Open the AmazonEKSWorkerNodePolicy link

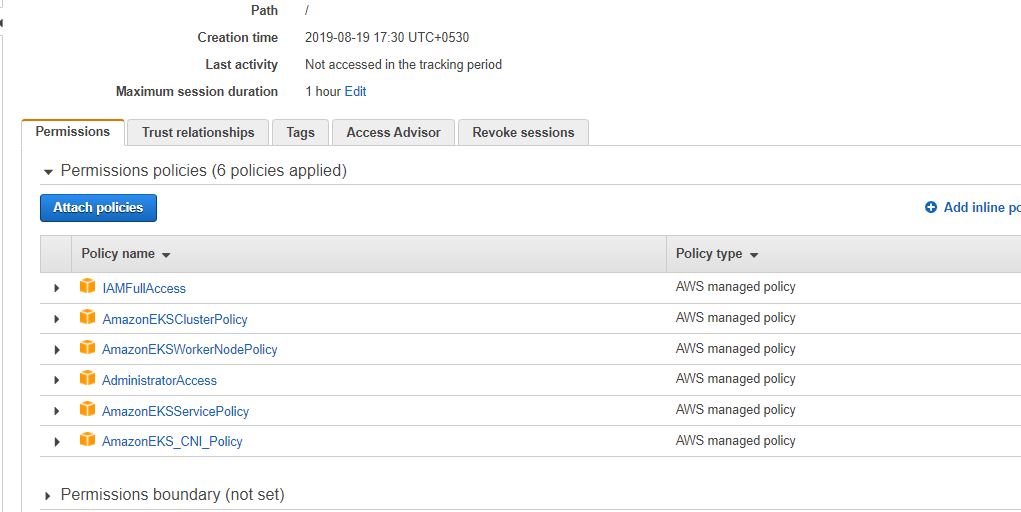tap(189, 349)
